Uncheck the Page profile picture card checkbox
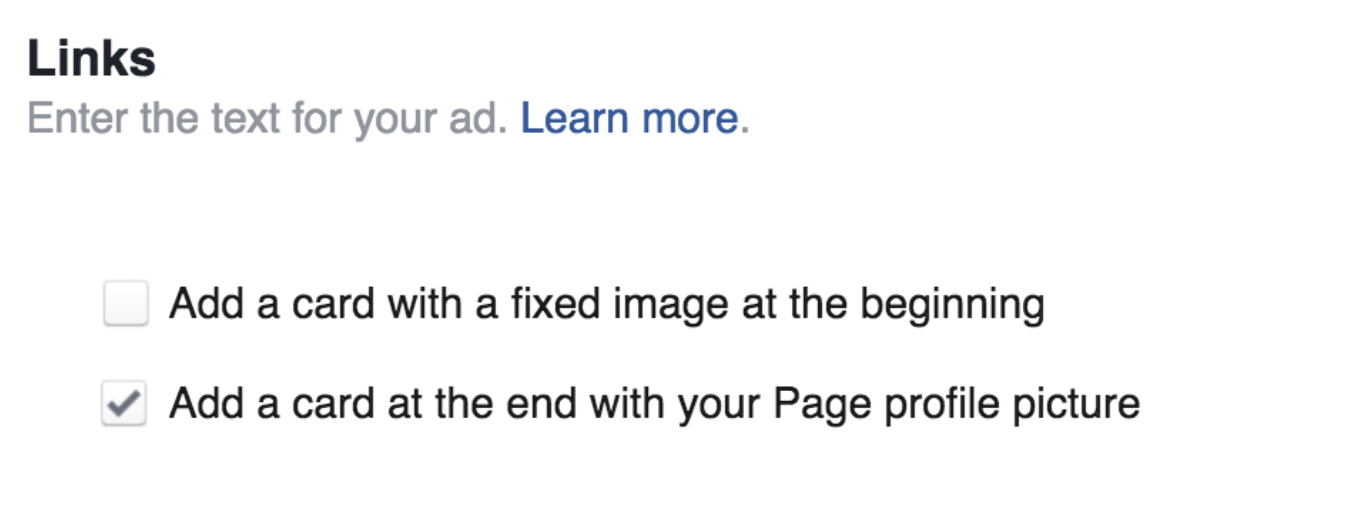 click(x=124, y=404)
